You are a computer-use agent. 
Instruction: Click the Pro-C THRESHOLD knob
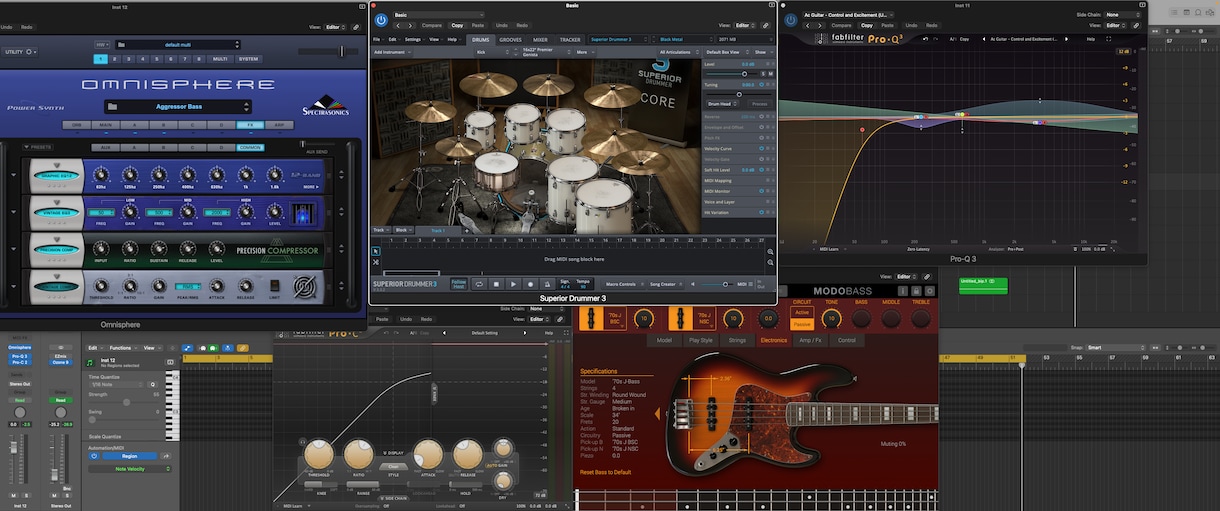(318, 455)
